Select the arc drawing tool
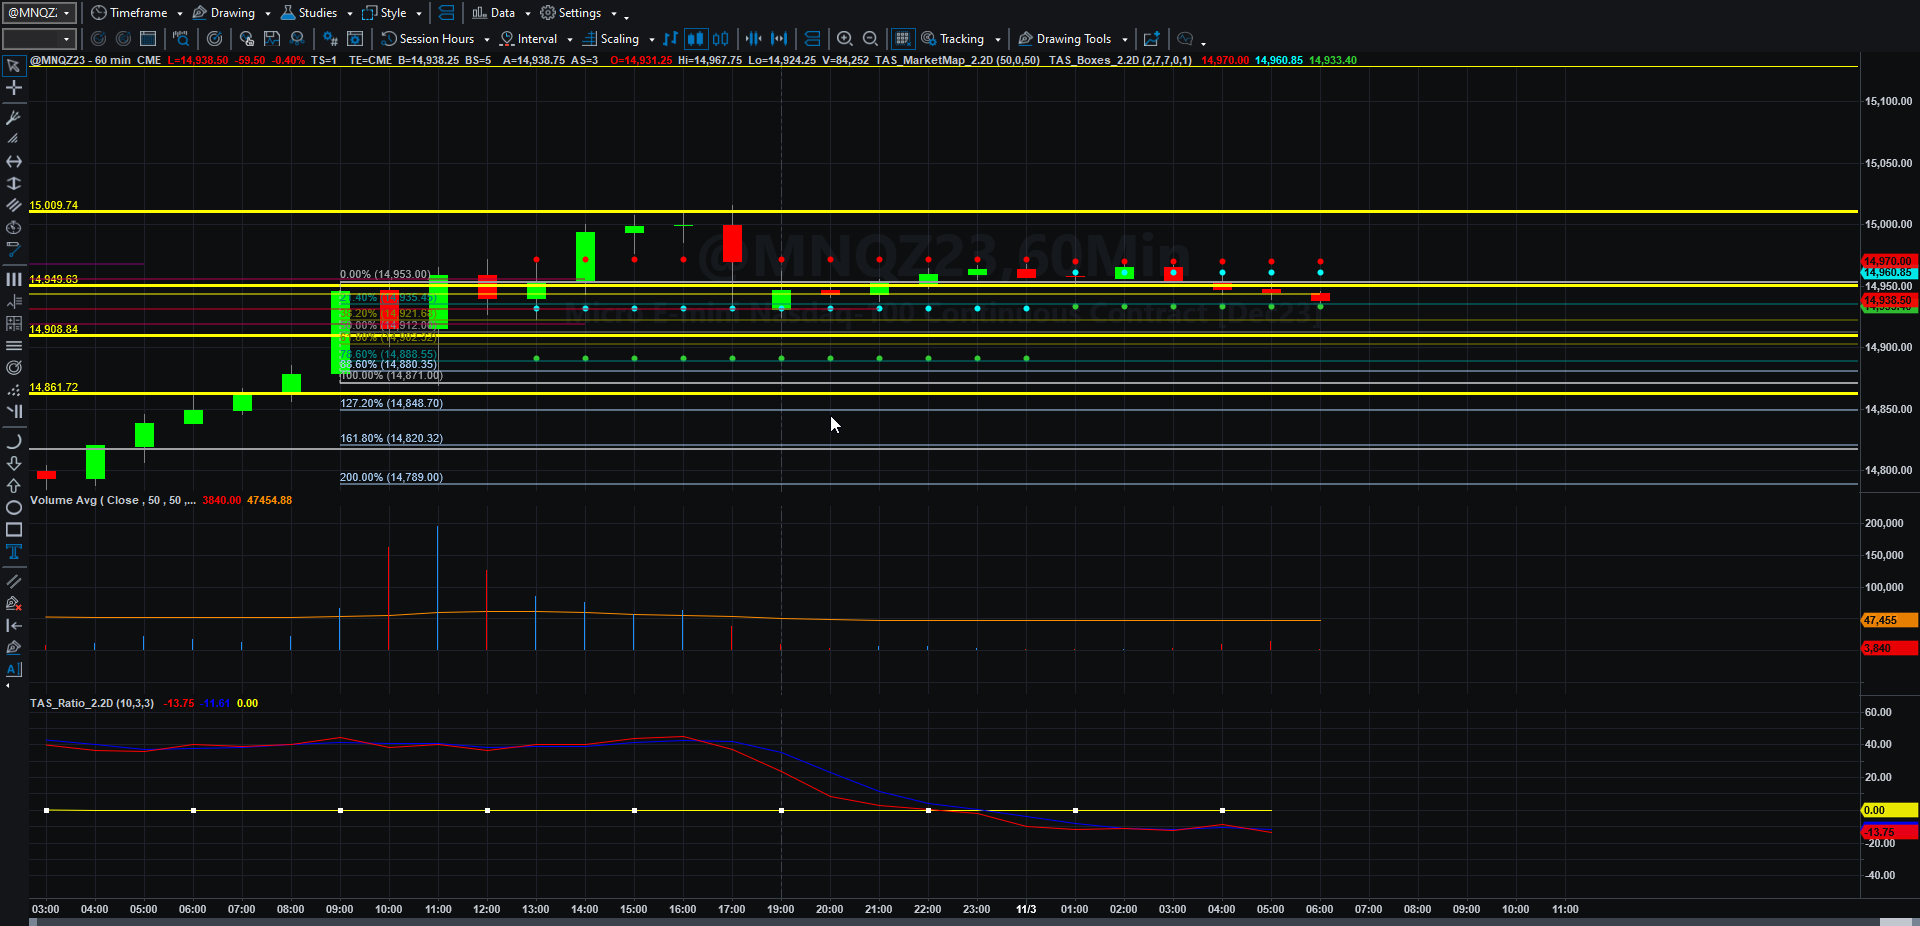 [x=14, y=441]
